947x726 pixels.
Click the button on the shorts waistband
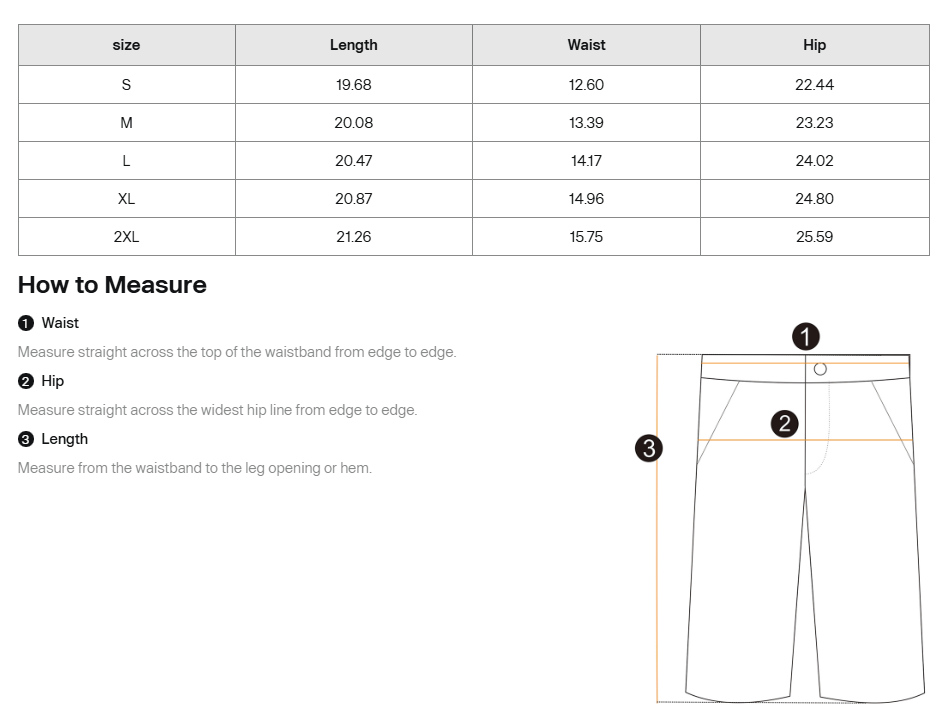pyautogui.click(x=820, y=369)
